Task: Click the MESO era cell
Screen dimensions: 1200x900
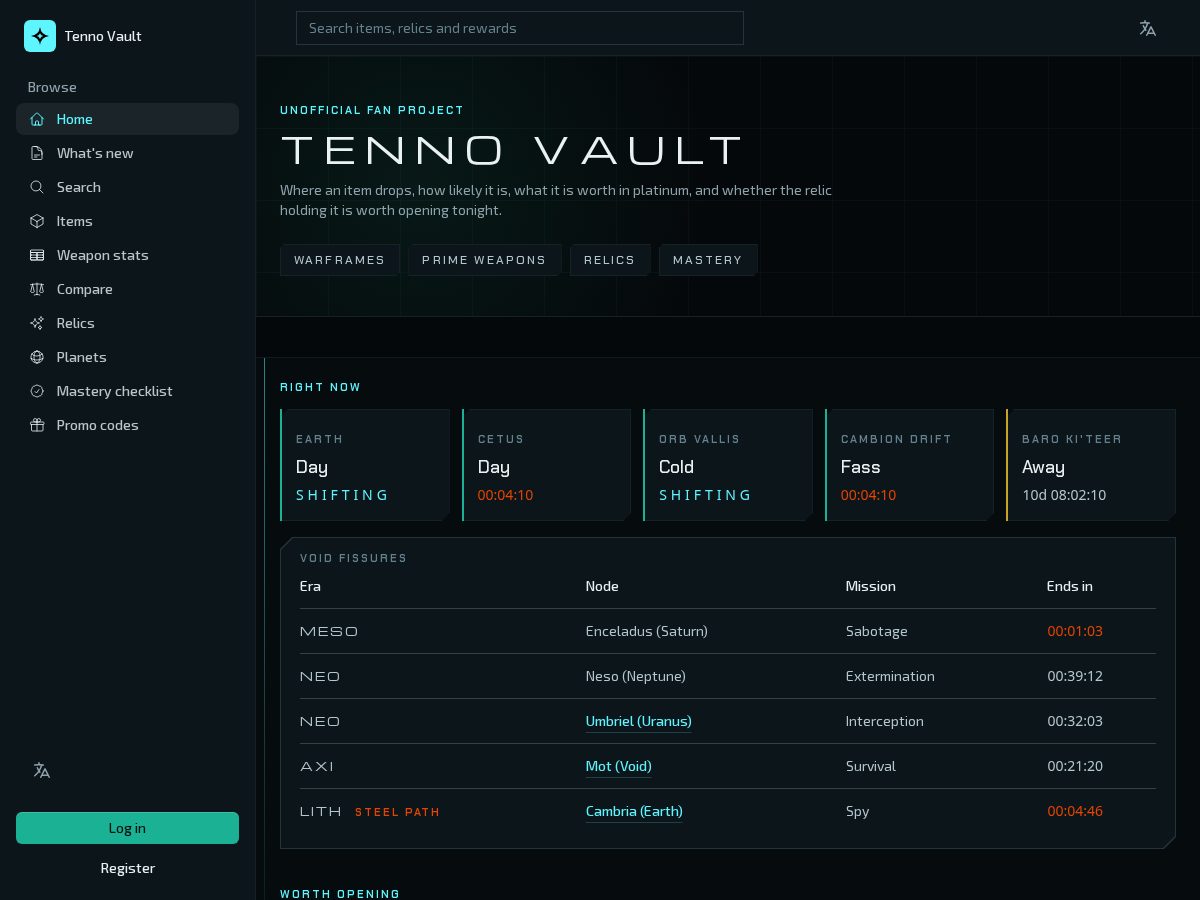Action: pos(329,631)
